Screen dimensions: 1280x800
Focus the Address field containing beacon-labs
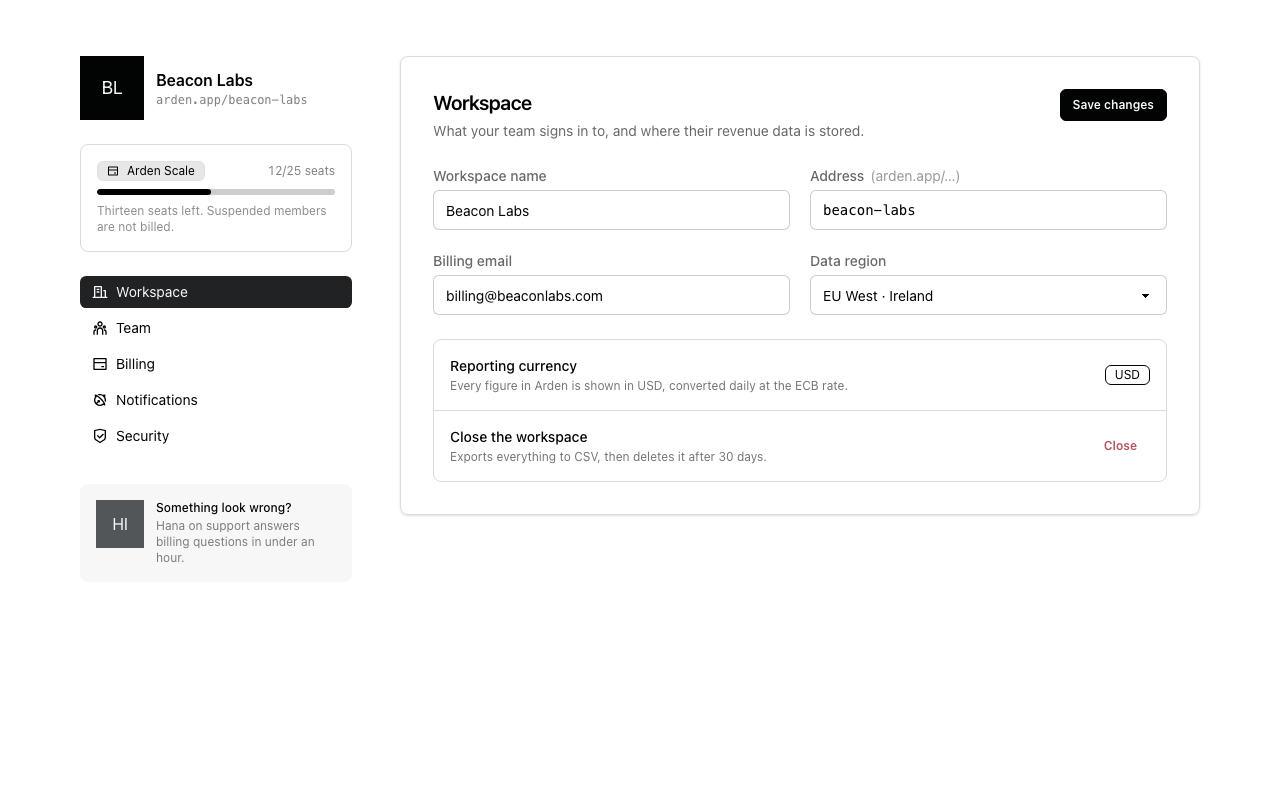tap(988, 210)
